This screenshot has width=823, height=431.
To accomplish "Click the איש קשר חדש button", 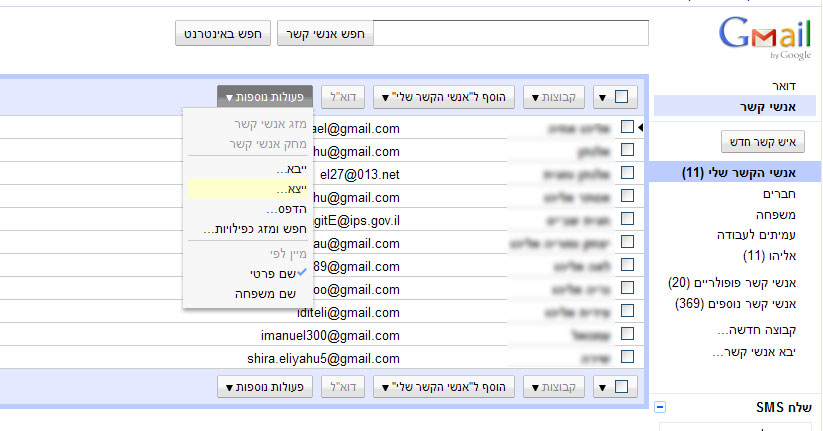I will [763, 142].
